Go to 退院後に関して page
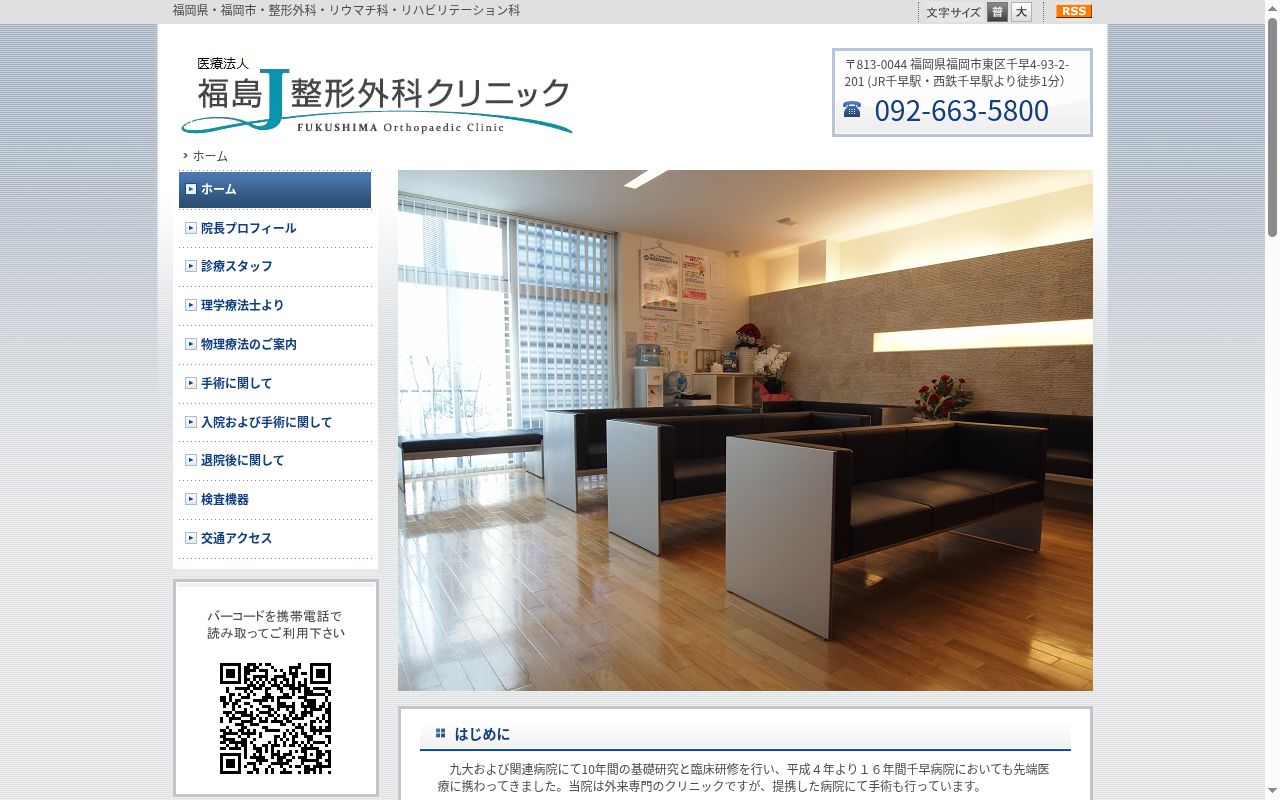 coord(275,460)
